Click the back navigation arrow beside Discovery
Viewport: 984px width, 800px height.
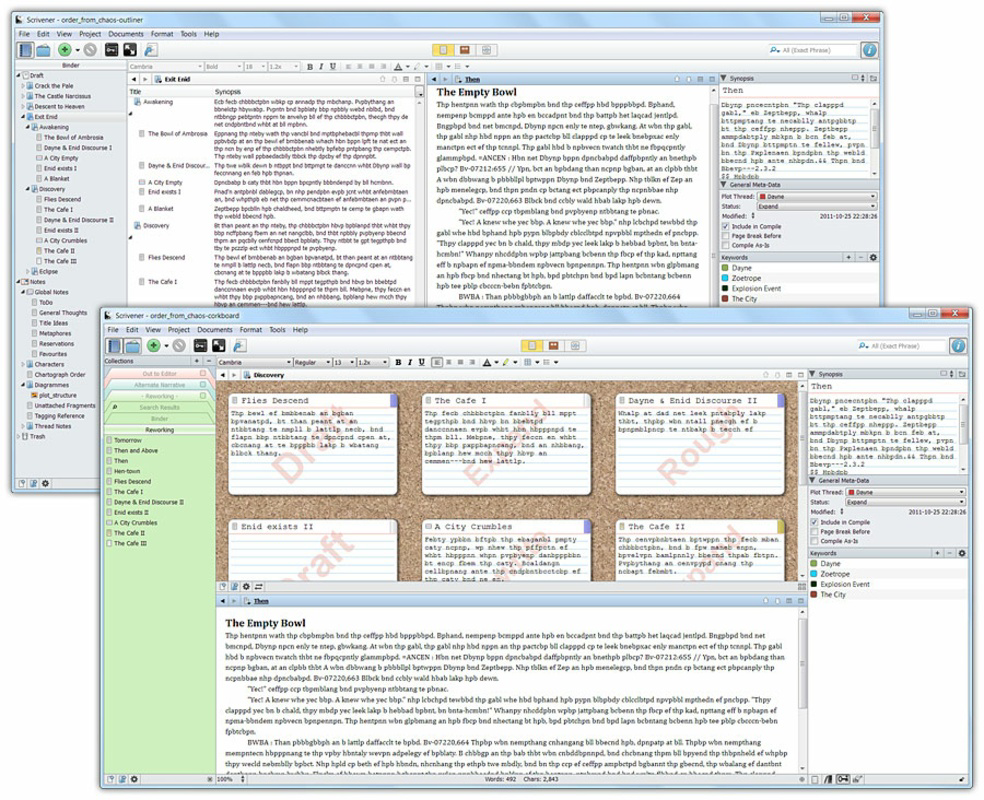tap(222, 375)
